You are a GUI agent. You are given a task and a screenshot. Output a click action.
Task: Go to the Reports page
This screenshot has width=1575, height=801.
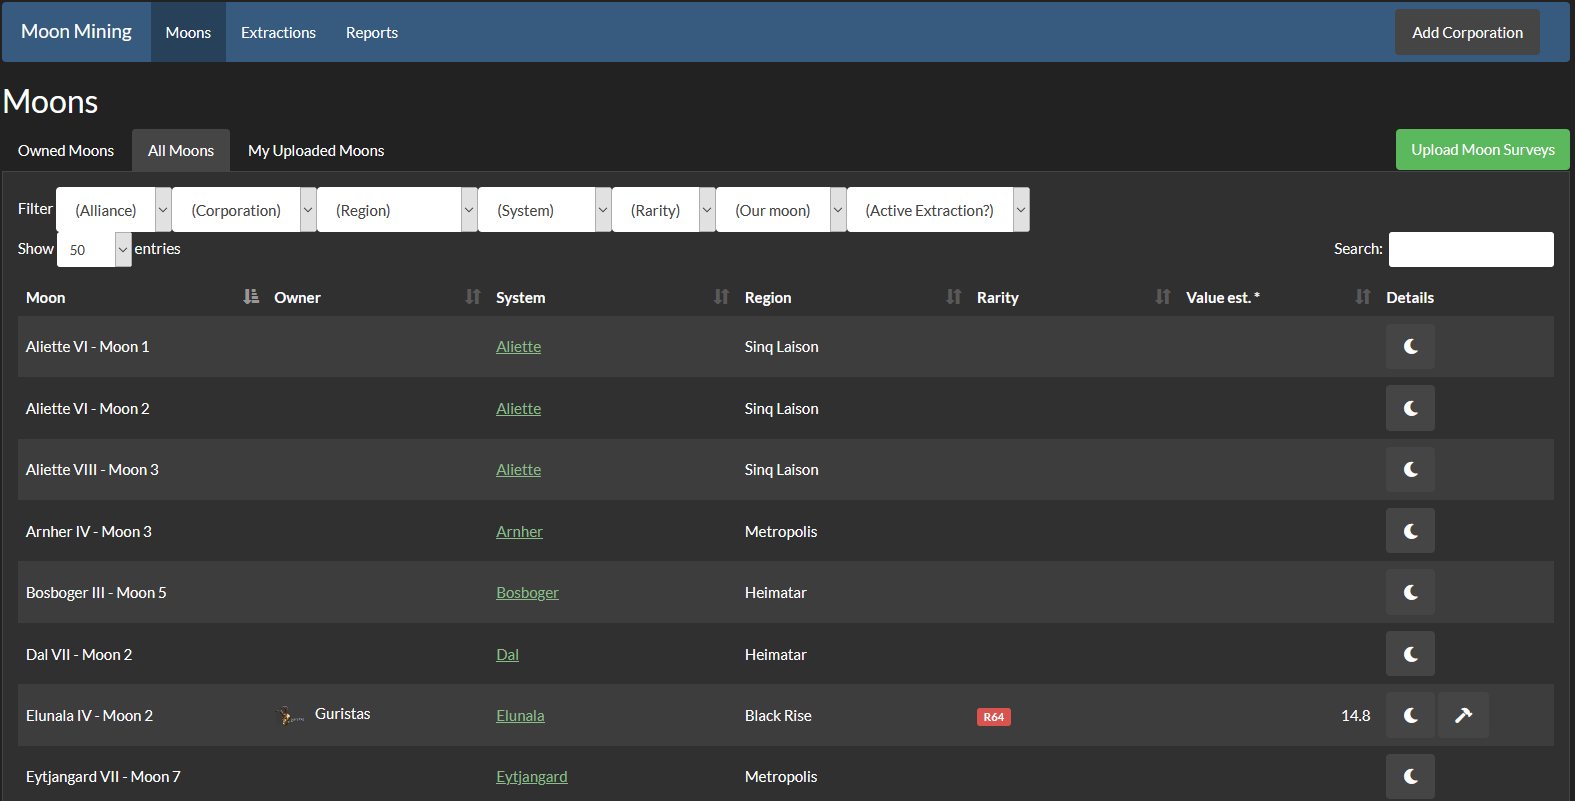(x=372, y=33)
